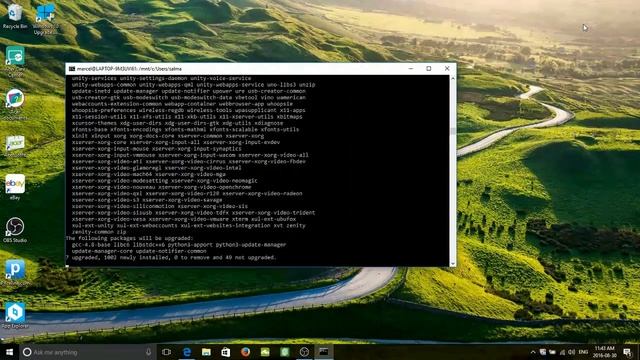Open the green picture app in the taskbar
The width and height of the screenshot is (640, 360).
(265, 352)
